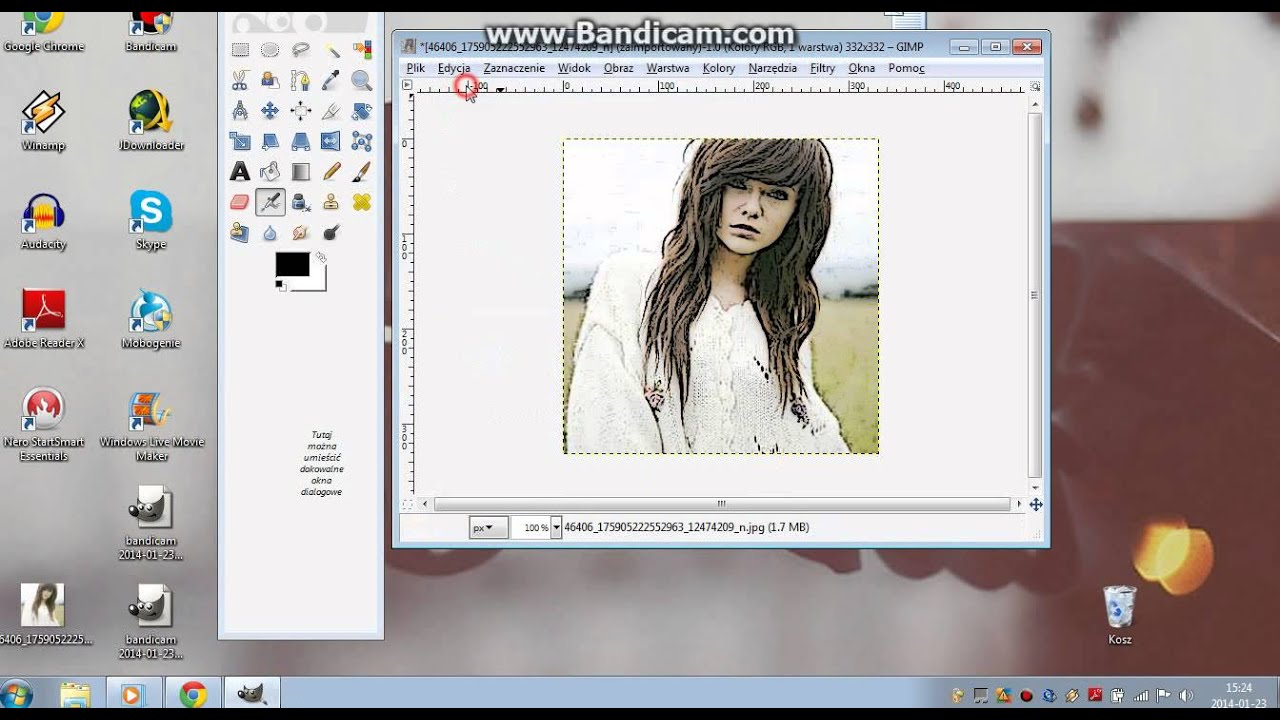Select the Select by Color tool
Screen dimensions: 1280x720
point(362,50)
